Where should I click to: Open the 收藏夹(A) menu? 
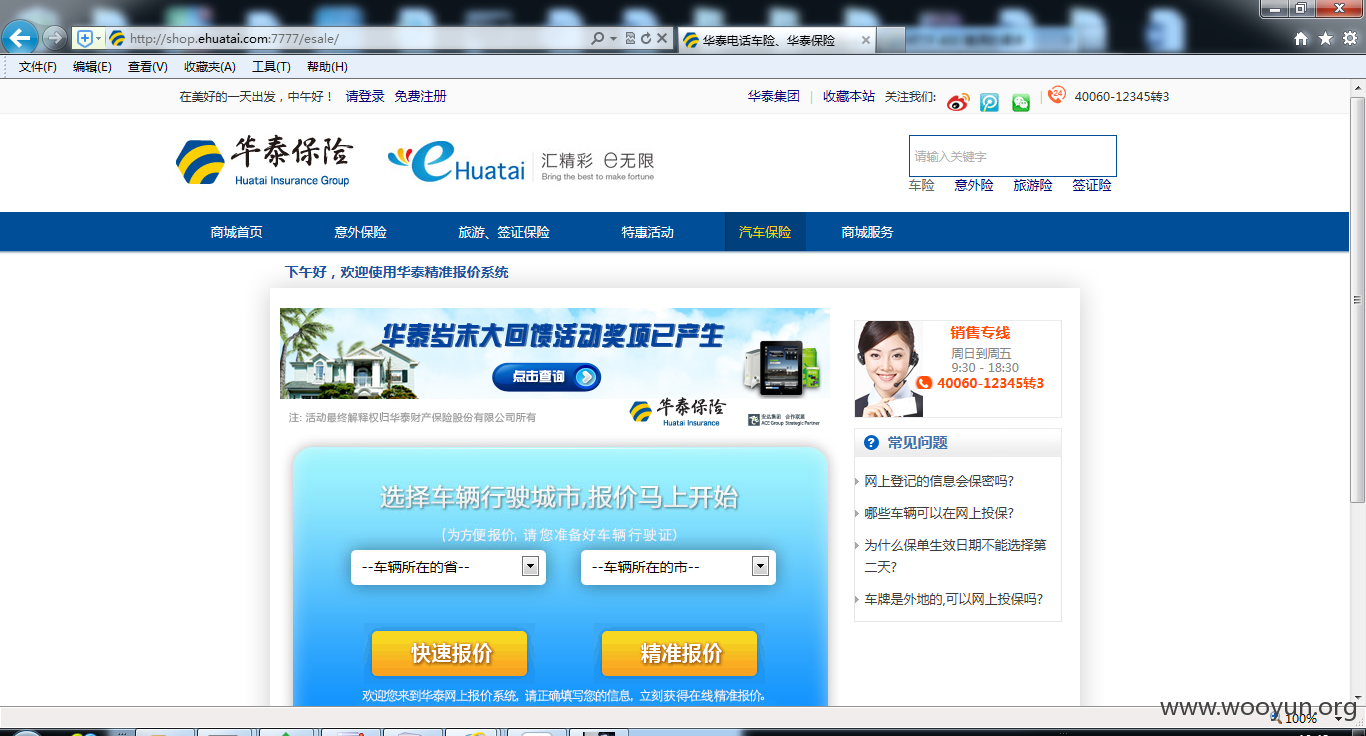coord(210,67)
